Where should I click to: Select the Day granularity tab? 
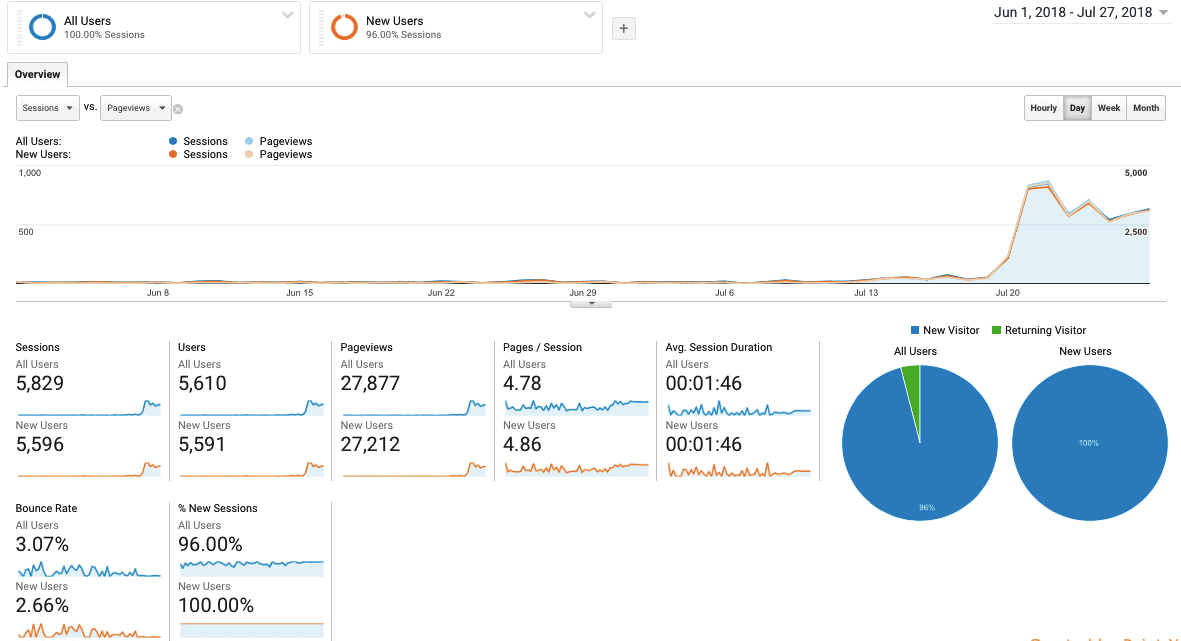tap(1076, 108)
